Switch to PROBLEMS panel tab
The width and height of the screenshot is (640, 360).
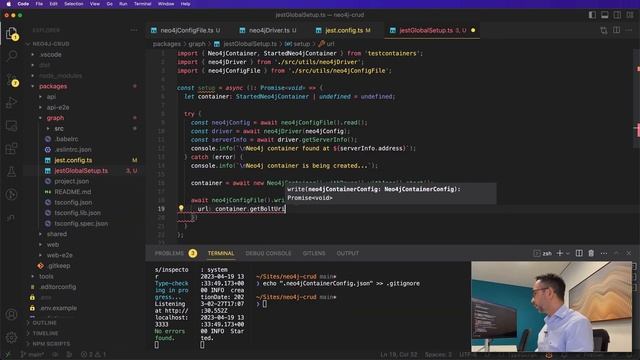pos(175,253)
